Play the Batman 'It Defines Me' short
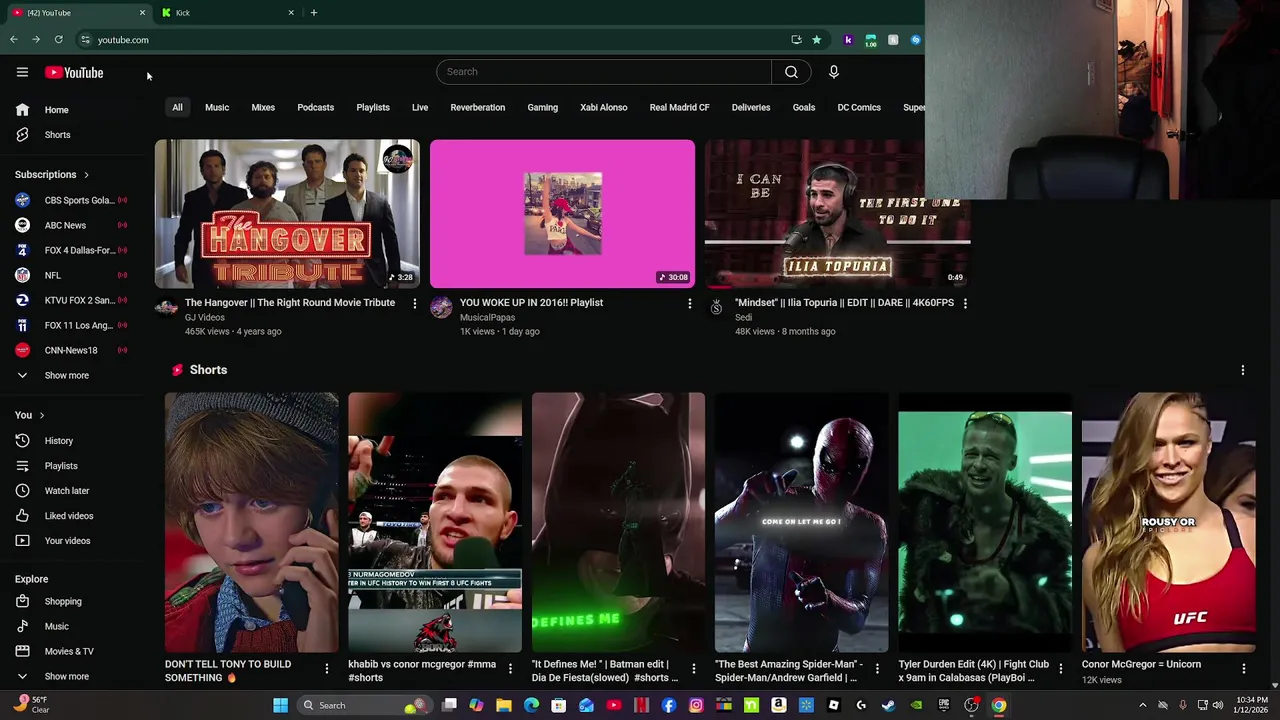The image size is (1280, 720). tap(618, 522)
